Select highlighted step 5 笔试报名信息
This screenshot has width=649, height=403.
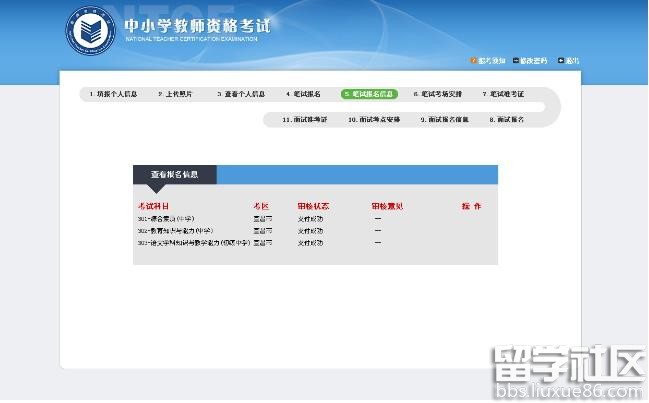[x=369, y=94]
